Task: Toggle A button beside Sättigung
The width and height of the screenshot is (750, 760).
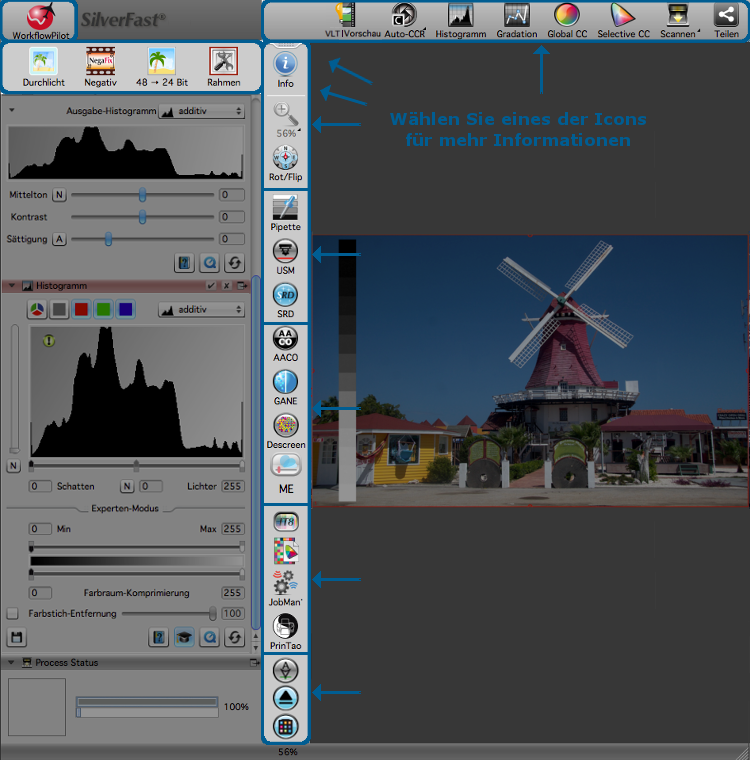Action: [x=59, y=239]
